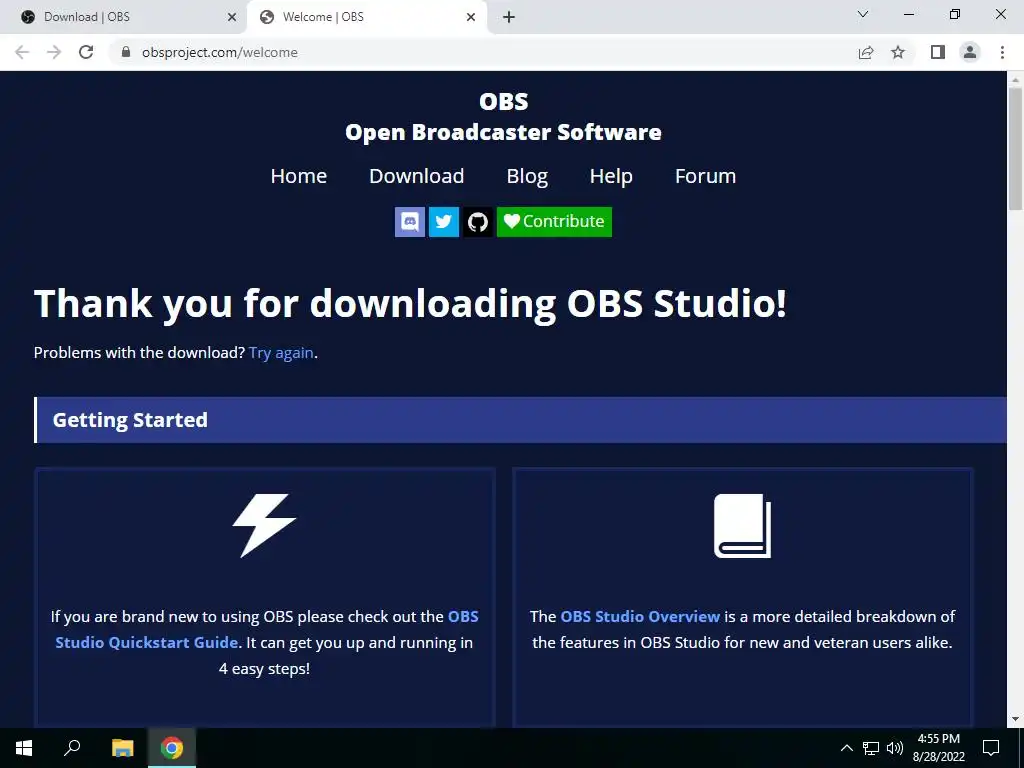Screen dimensions: 1024x768
Task: Click the Try again download link
Action: (281, 353)
